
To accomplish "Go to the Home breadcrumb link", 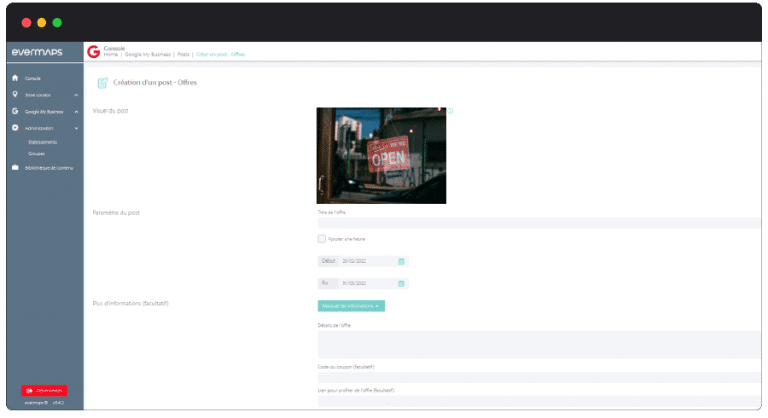I will (111, 54).
